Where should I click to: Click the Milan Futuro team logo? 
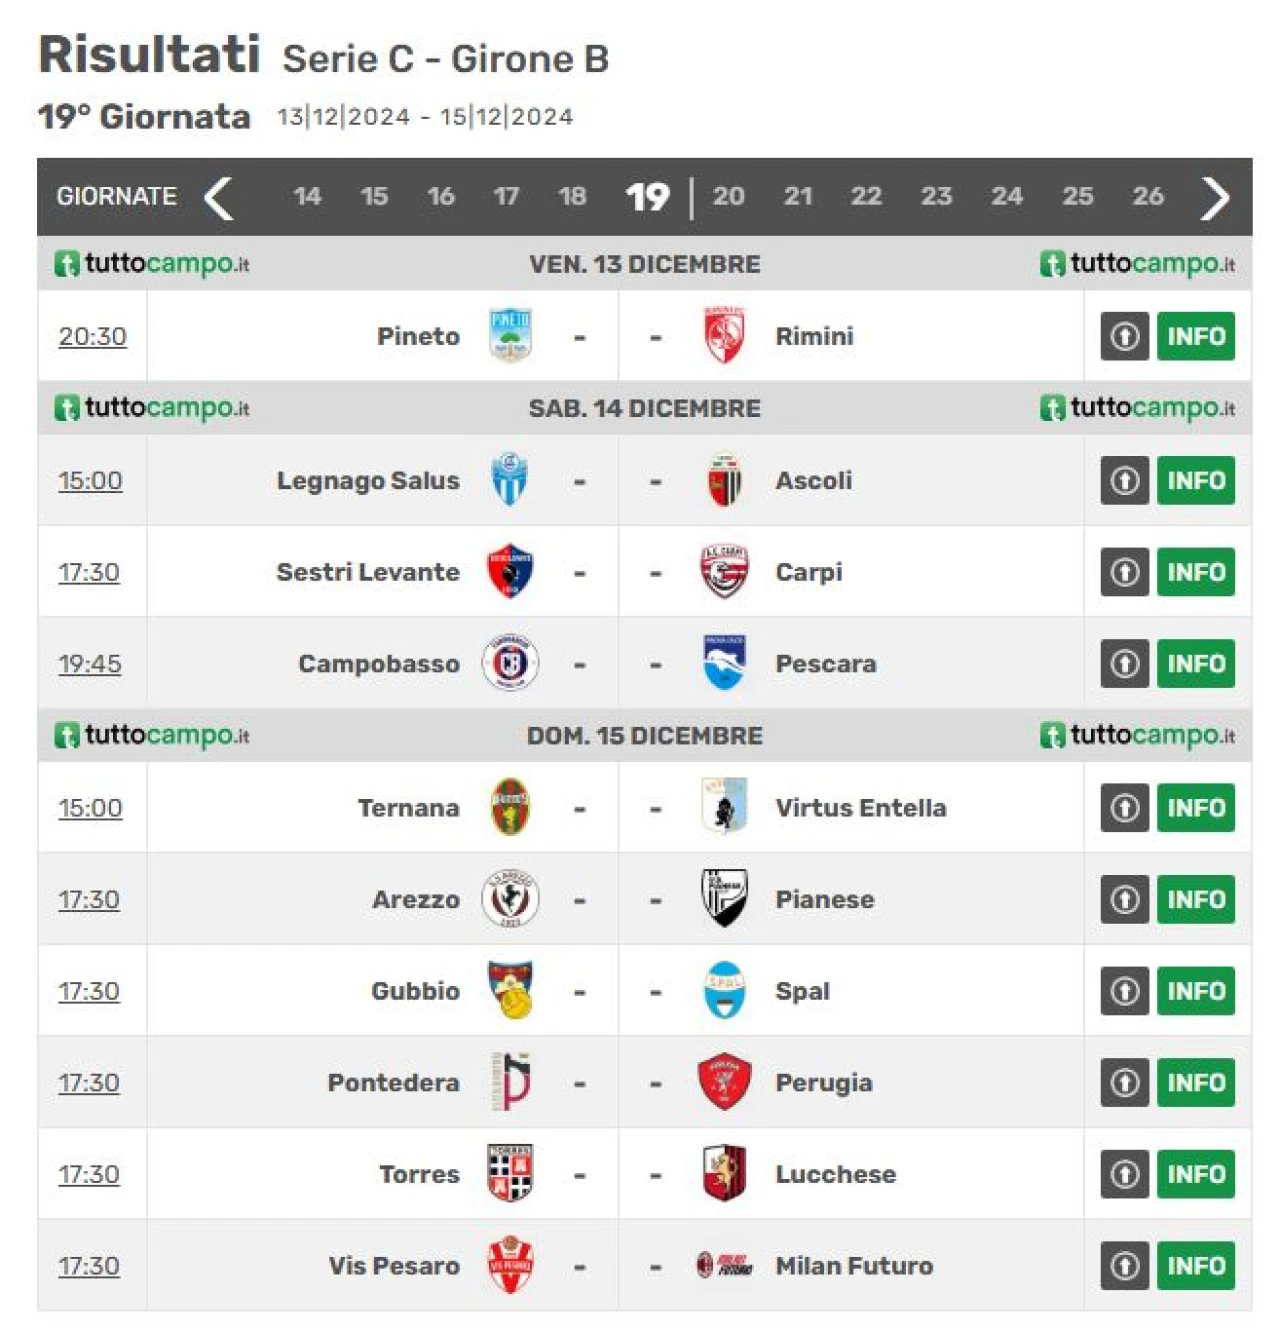(724, 1265)
